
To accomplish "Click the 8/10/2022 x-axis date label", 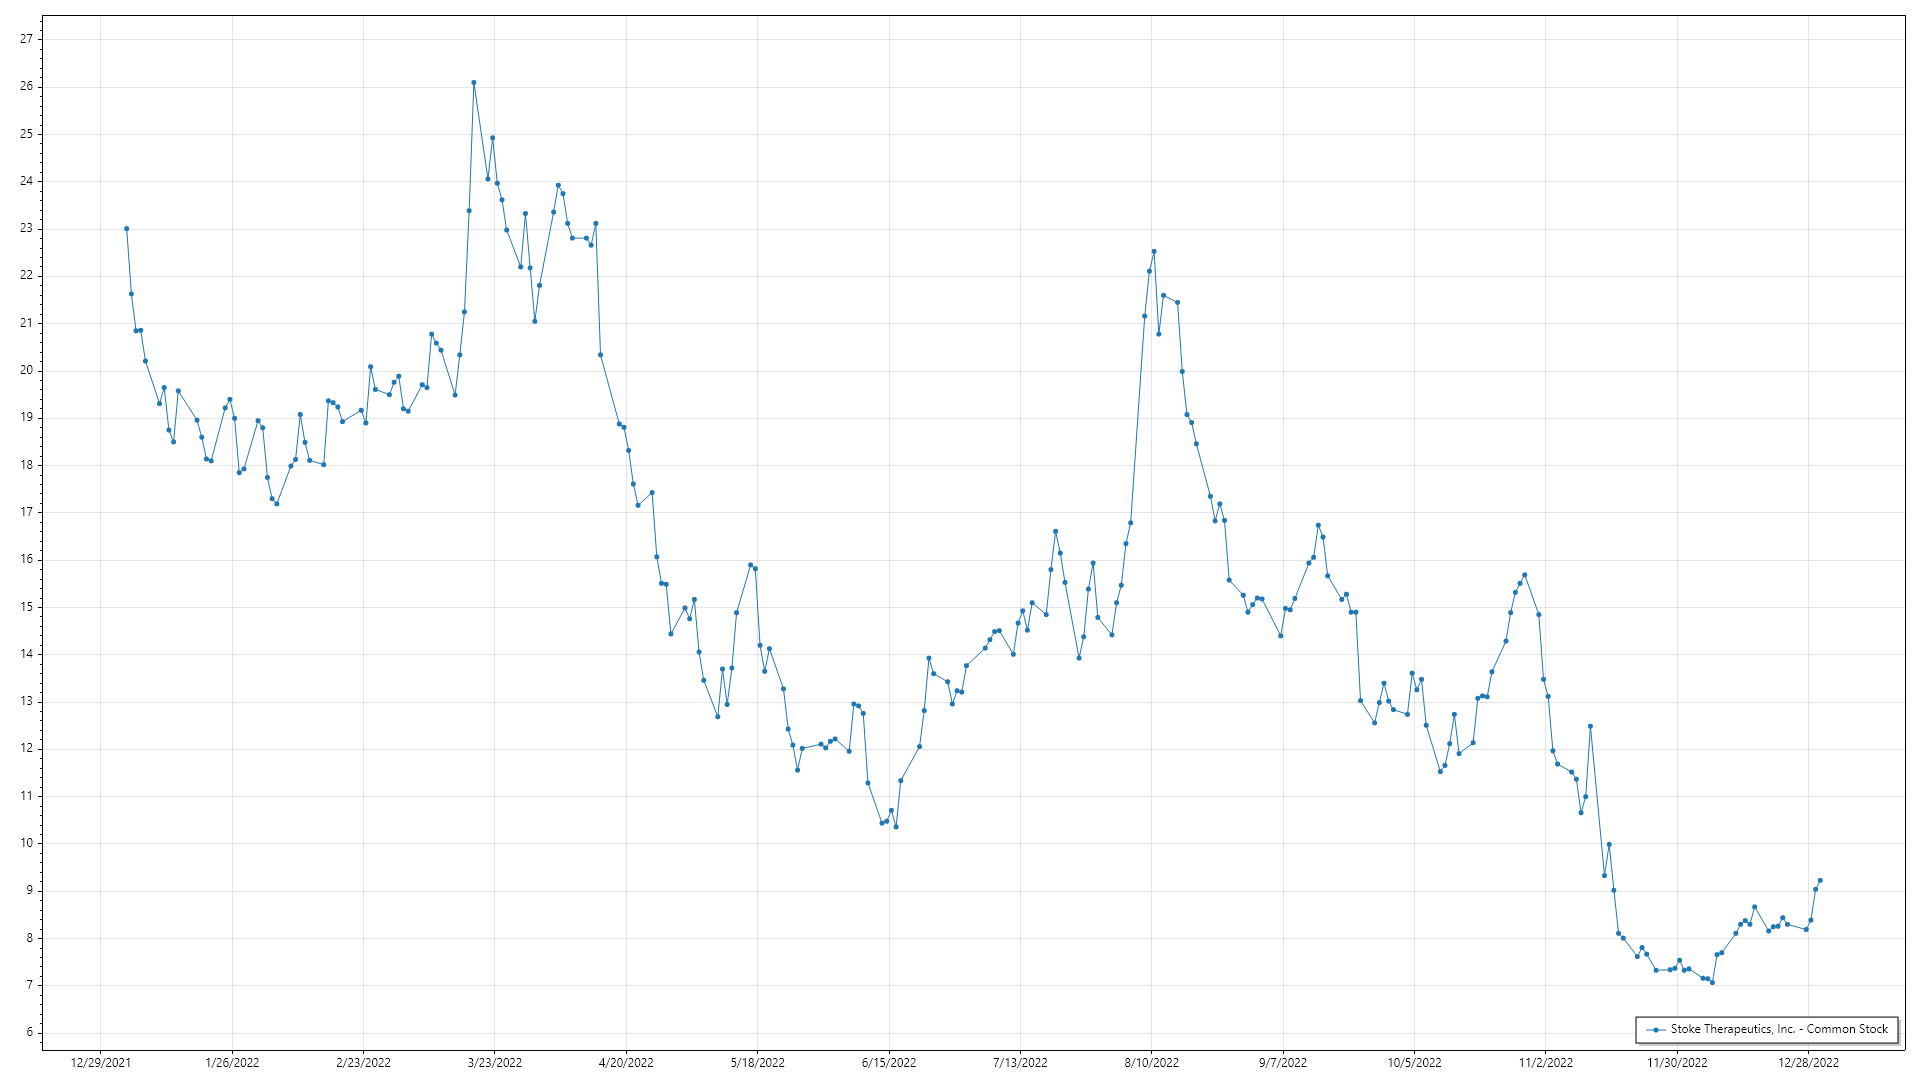I will pos(1152,1063).
